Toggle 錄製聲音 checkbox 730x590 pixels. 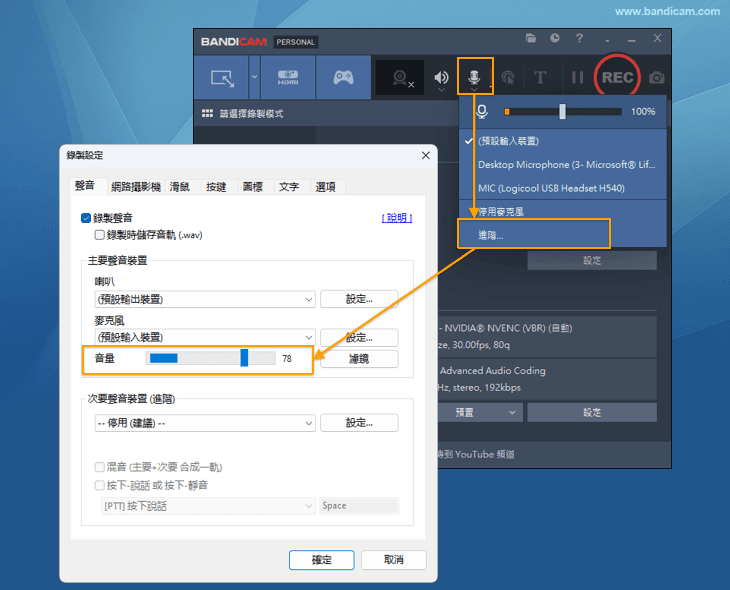(86, 218)
